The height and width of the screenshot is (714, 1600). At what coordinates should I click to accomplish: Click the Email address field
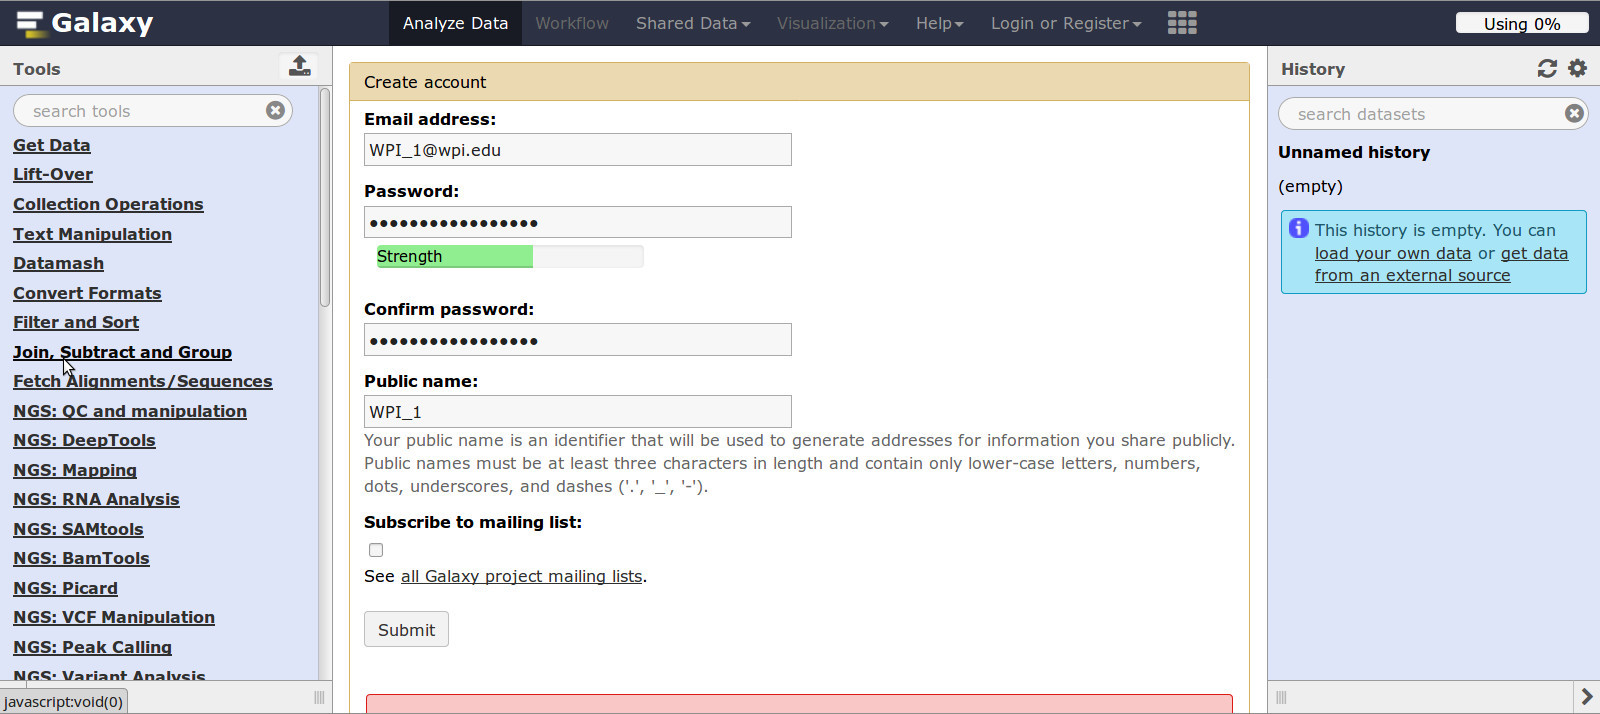578,150
